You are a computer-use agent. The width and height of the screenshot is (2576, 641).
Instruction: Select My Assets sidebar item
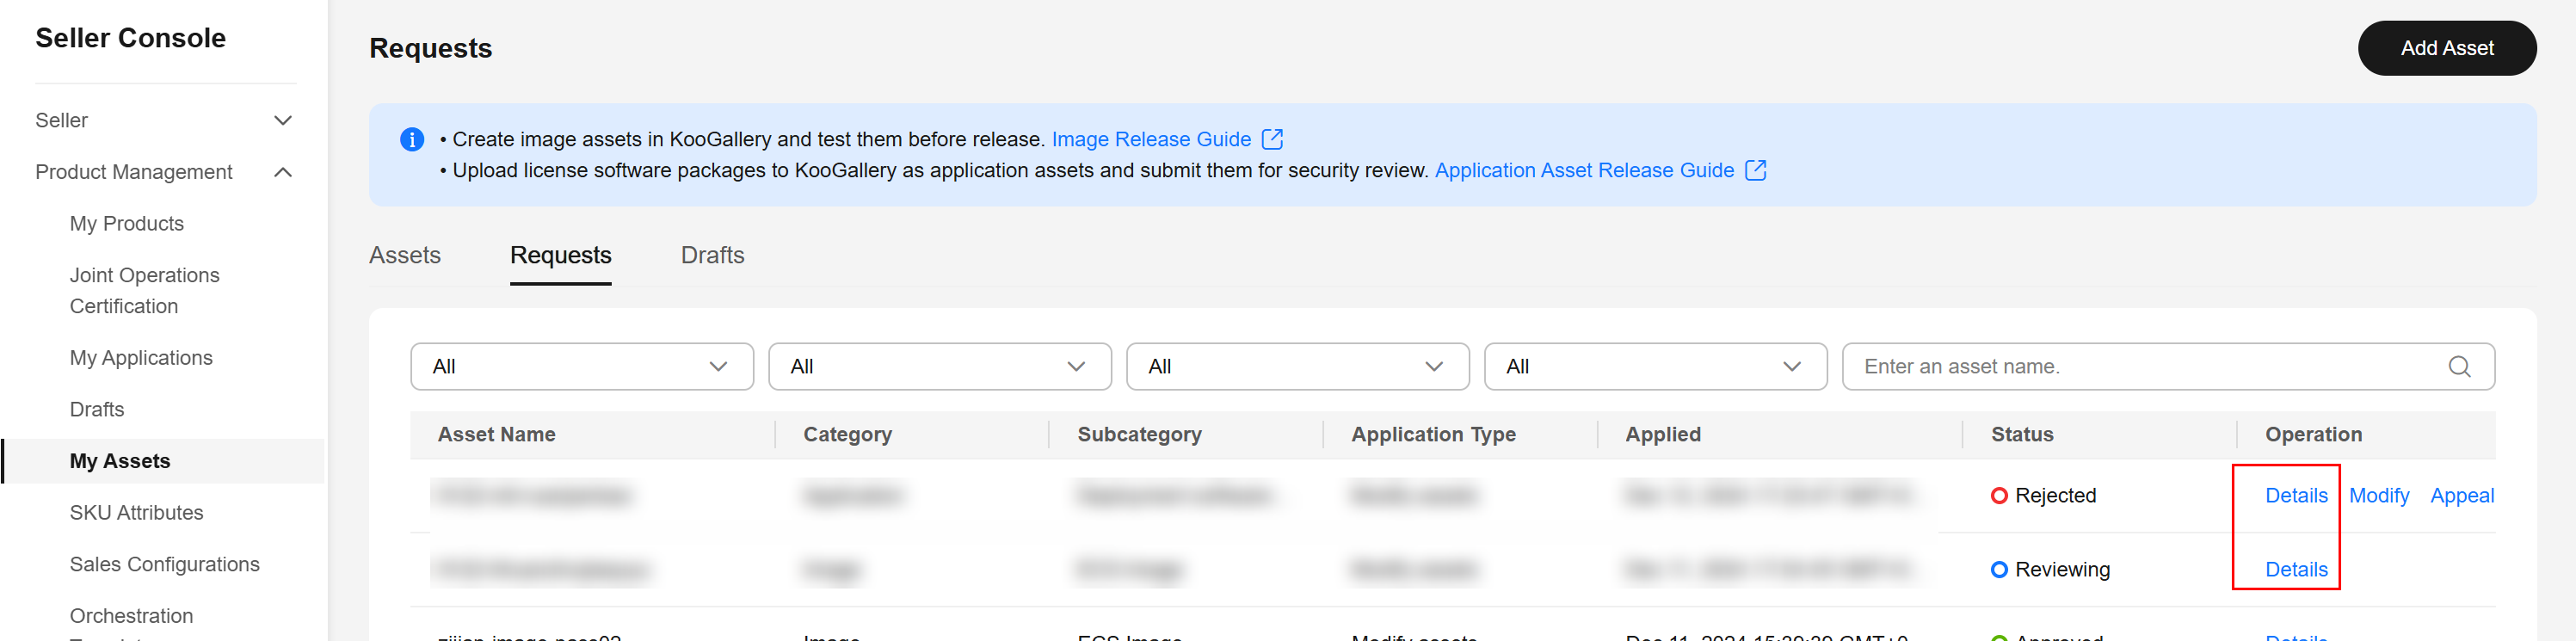click(164, 461)
